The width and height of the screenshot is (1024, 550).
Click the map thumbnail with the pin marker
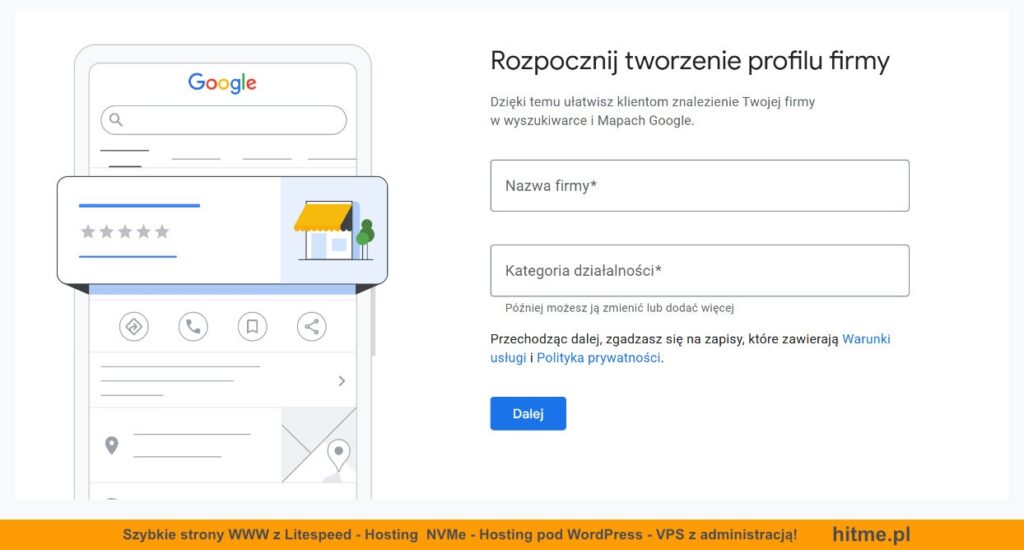pyautogui.click(x=319, y=445)
